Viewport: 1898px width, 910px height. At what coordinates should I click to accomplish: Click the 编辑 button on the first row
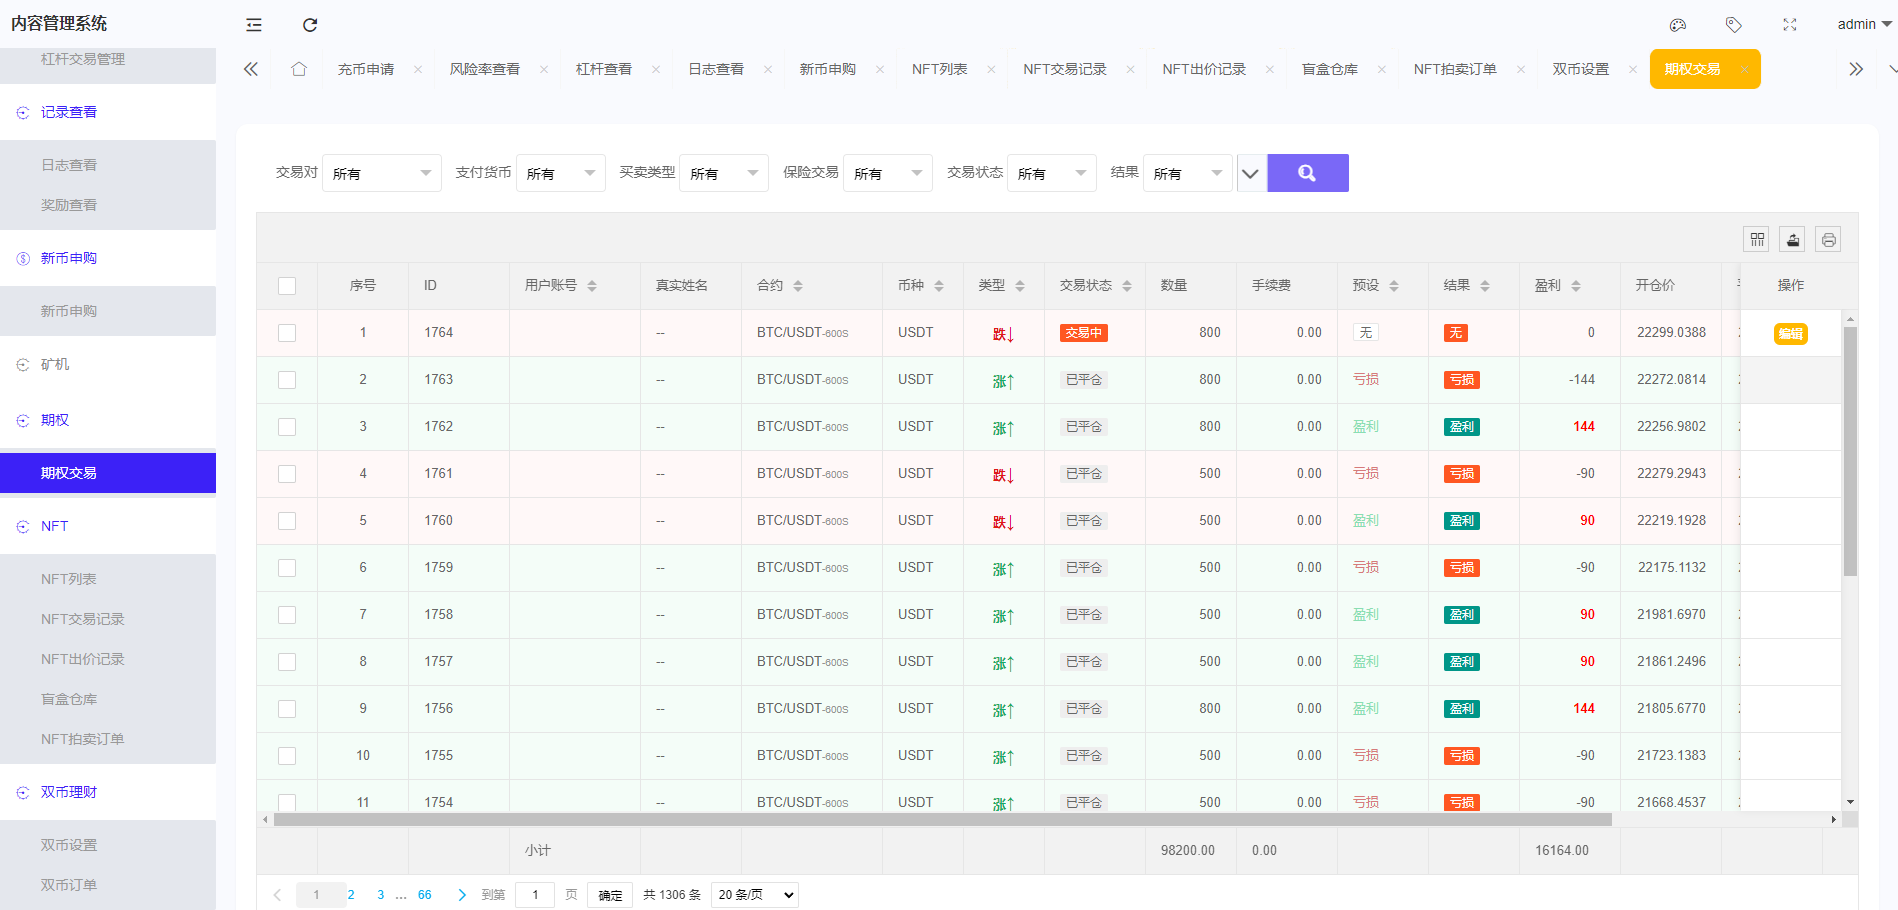(1790, 333)
